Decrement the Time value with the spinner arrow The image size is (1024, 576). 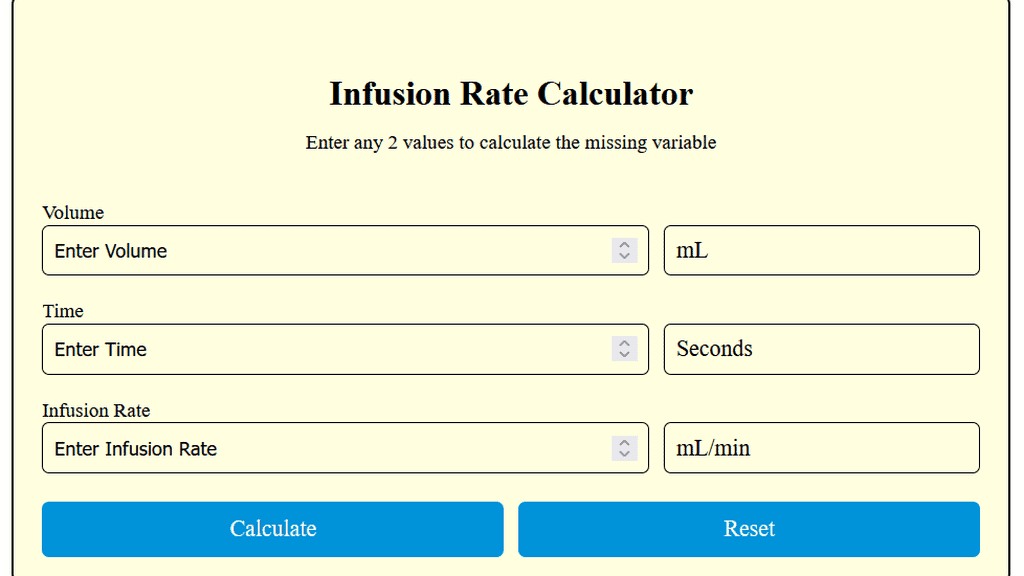pyautogui.click(x=624, y=355)
